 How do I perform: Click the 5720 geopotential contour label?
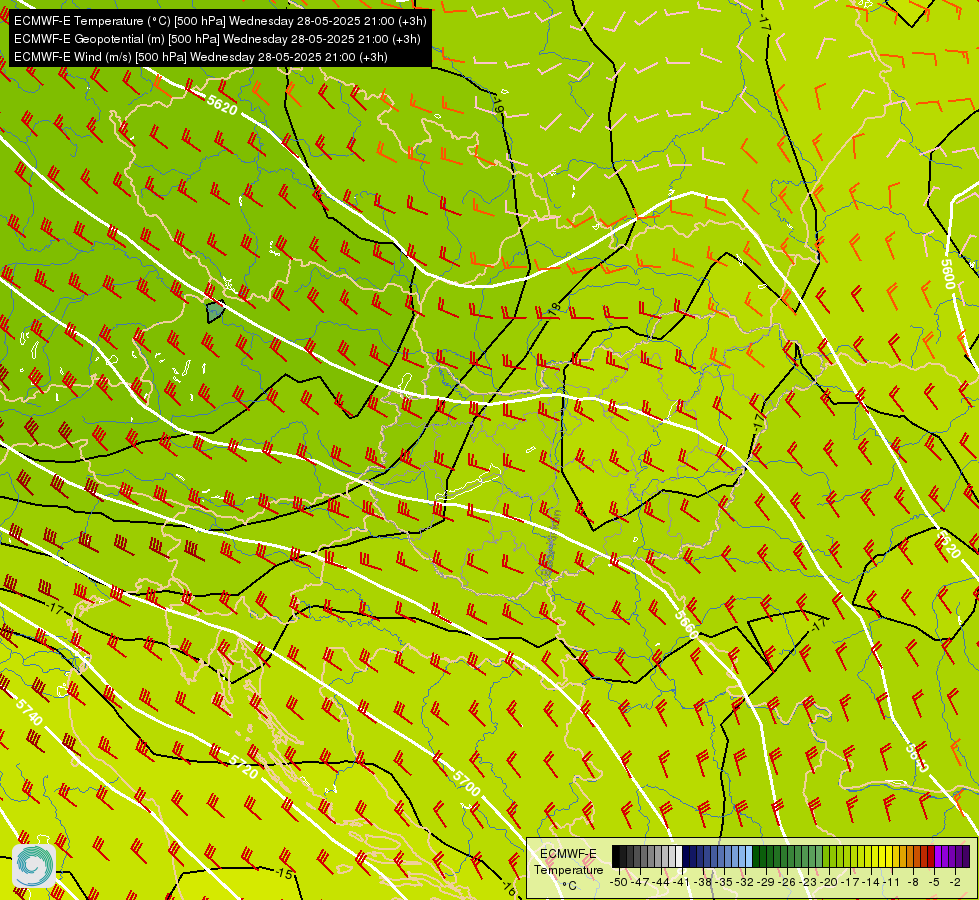pos(244,766)
